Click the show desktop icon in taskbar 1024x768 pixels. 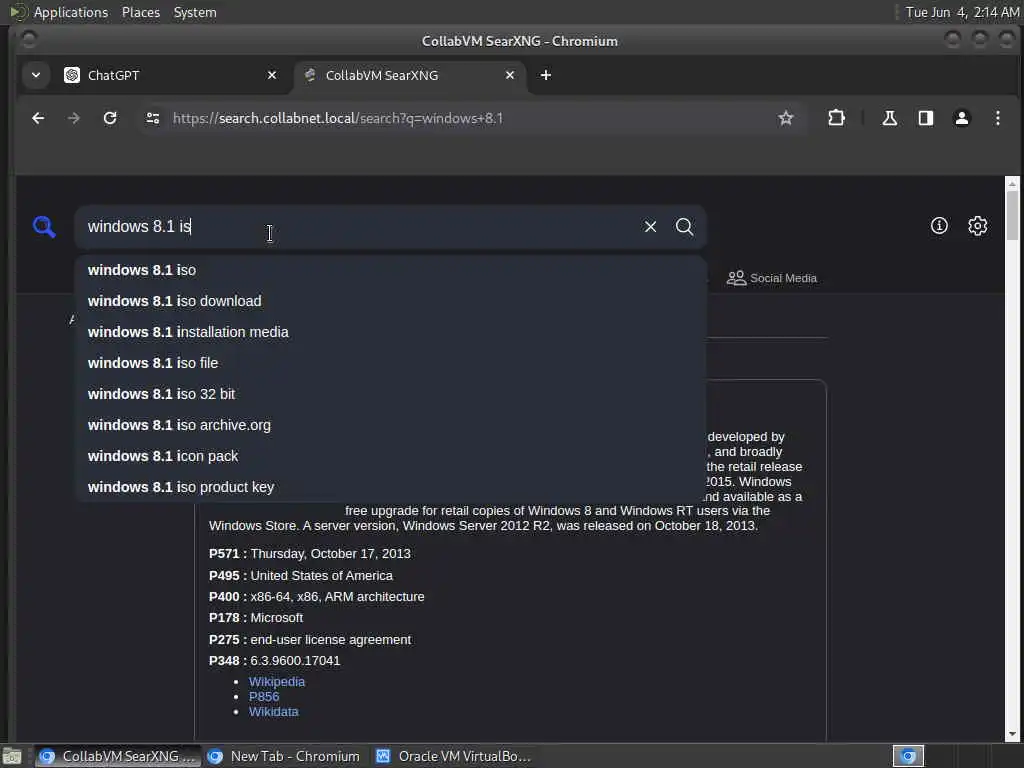click(x=12, y=757)
